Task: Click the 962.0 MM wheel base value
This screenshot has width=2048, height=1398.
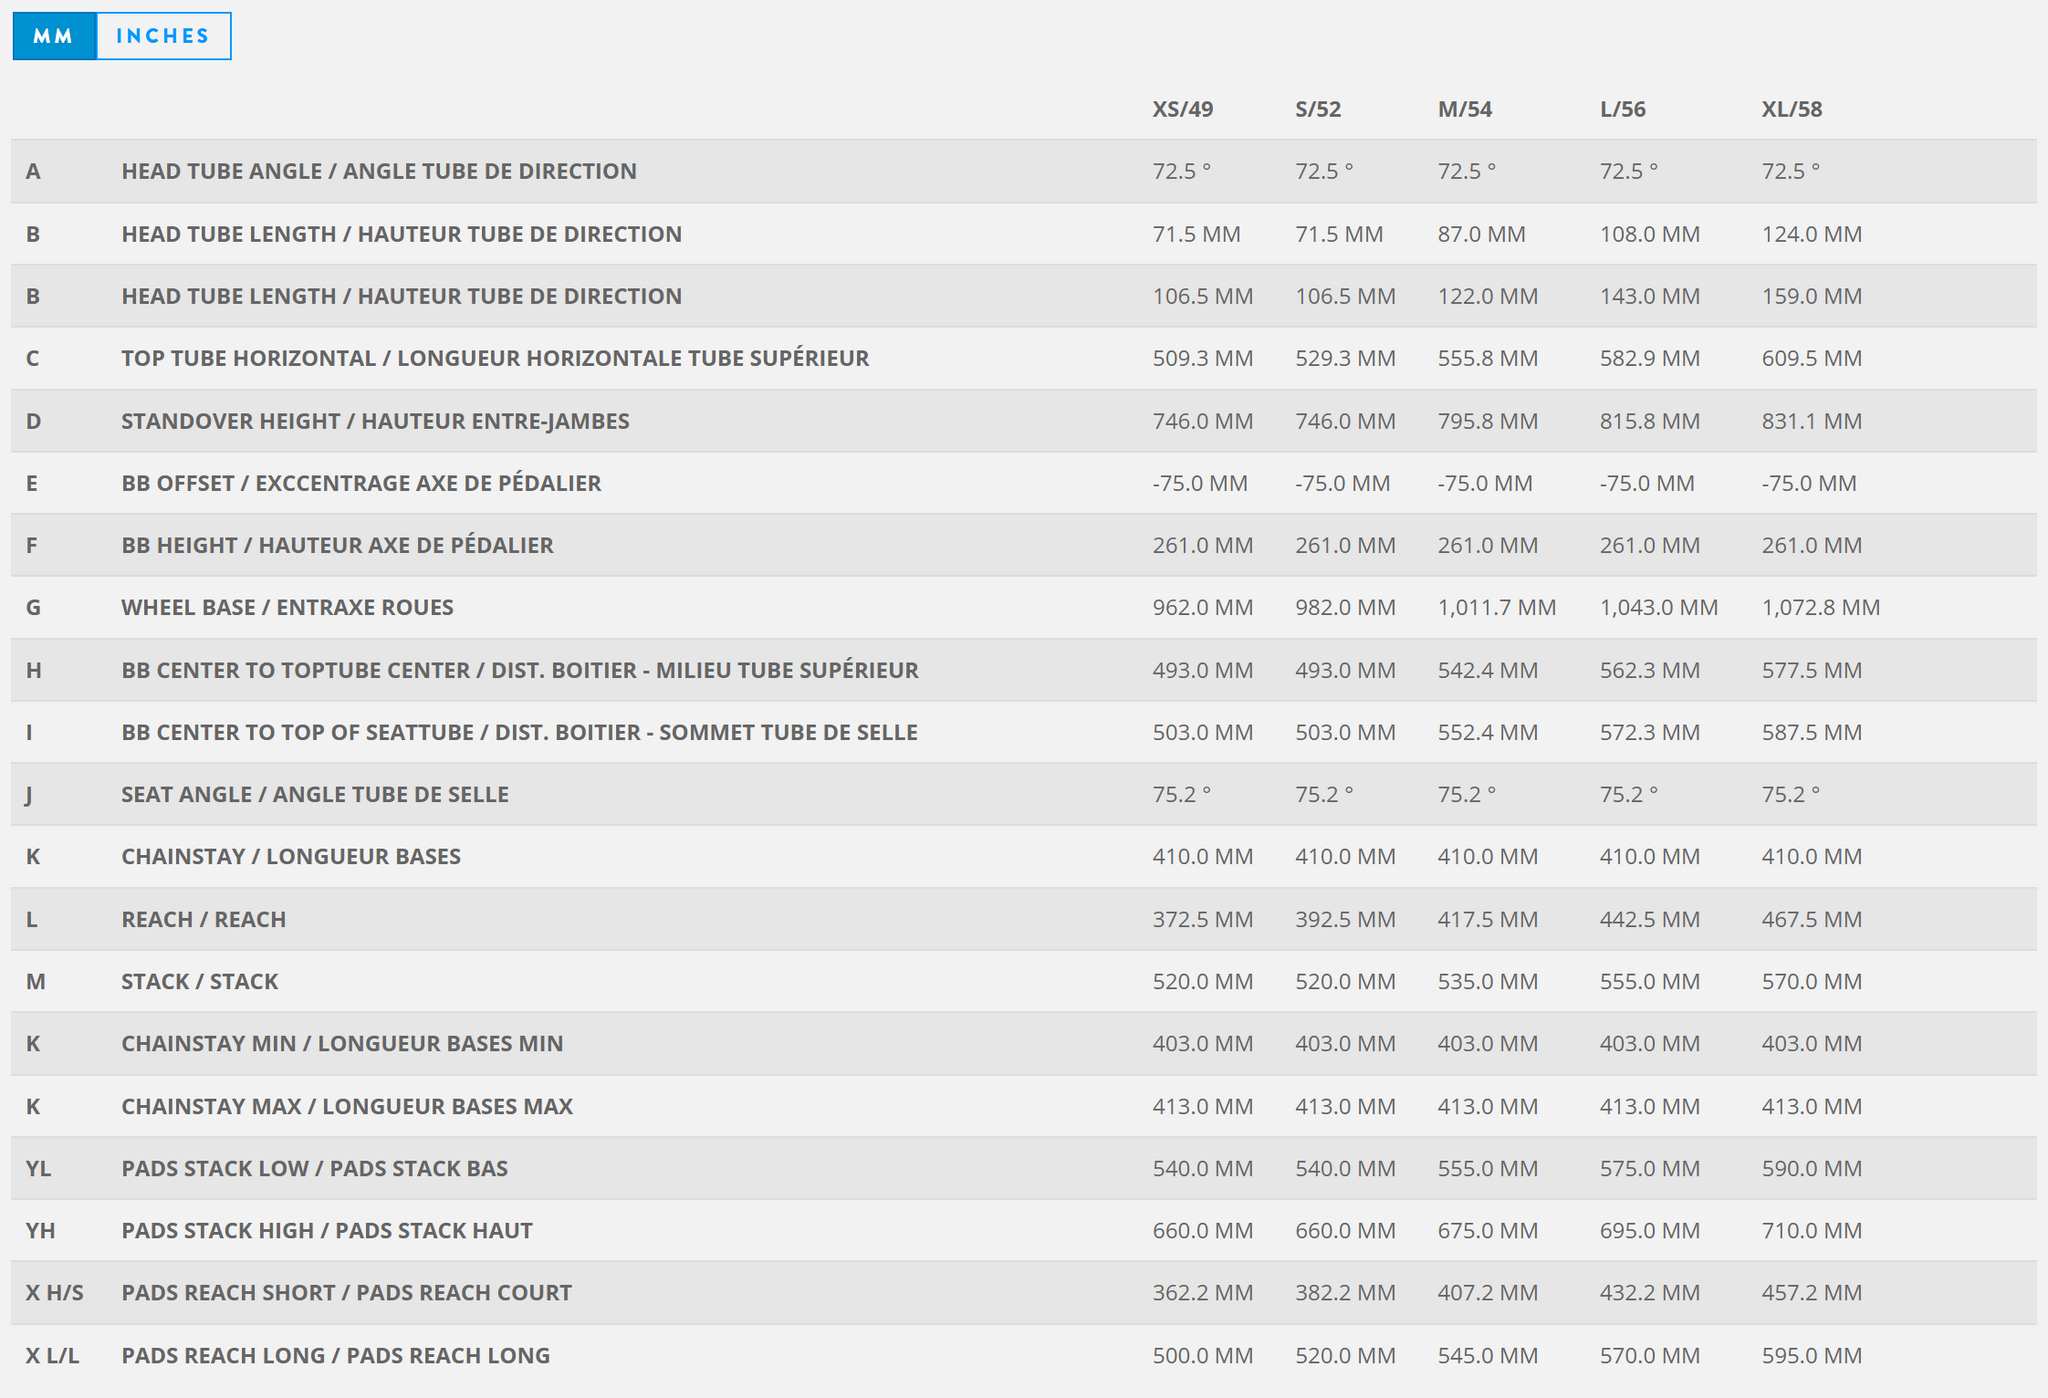Action: [1203, 607]
